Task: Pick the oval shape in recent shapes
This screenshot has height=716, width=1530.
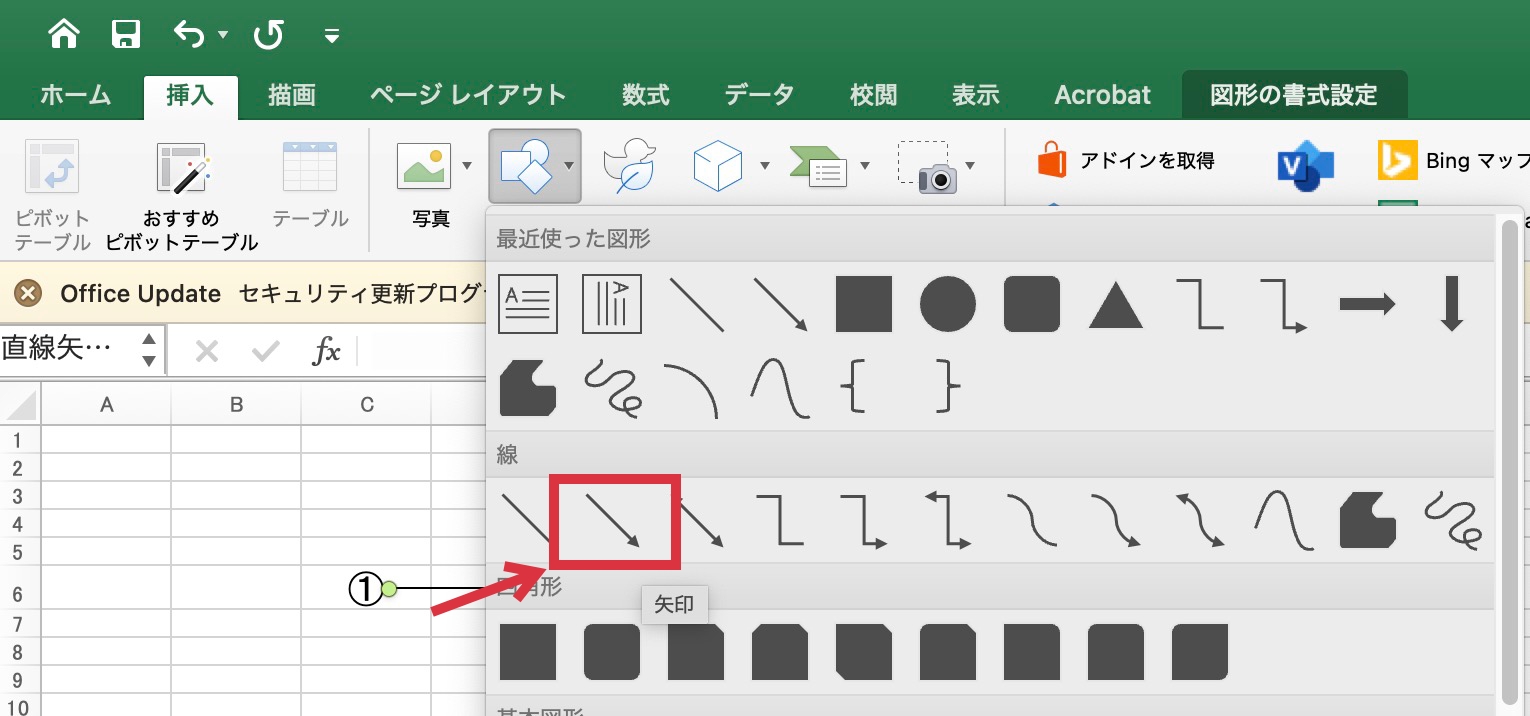Action: pyautogui.click(x=947, y=304)
